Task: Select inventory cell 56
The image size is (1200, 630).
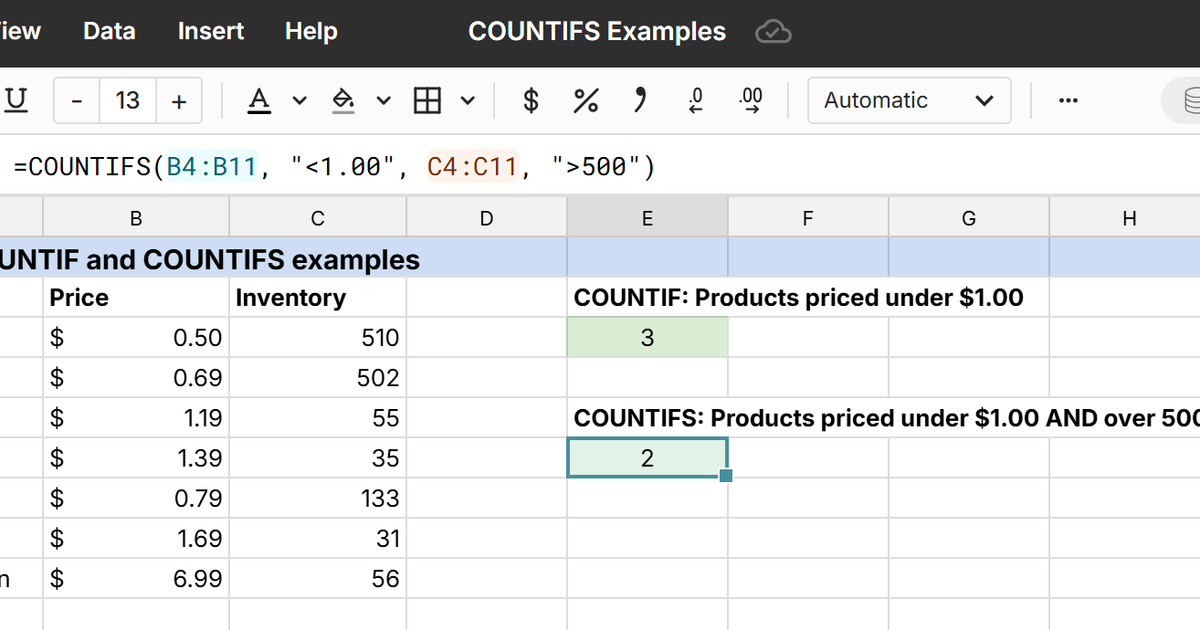Action: (x=317, y=578)
